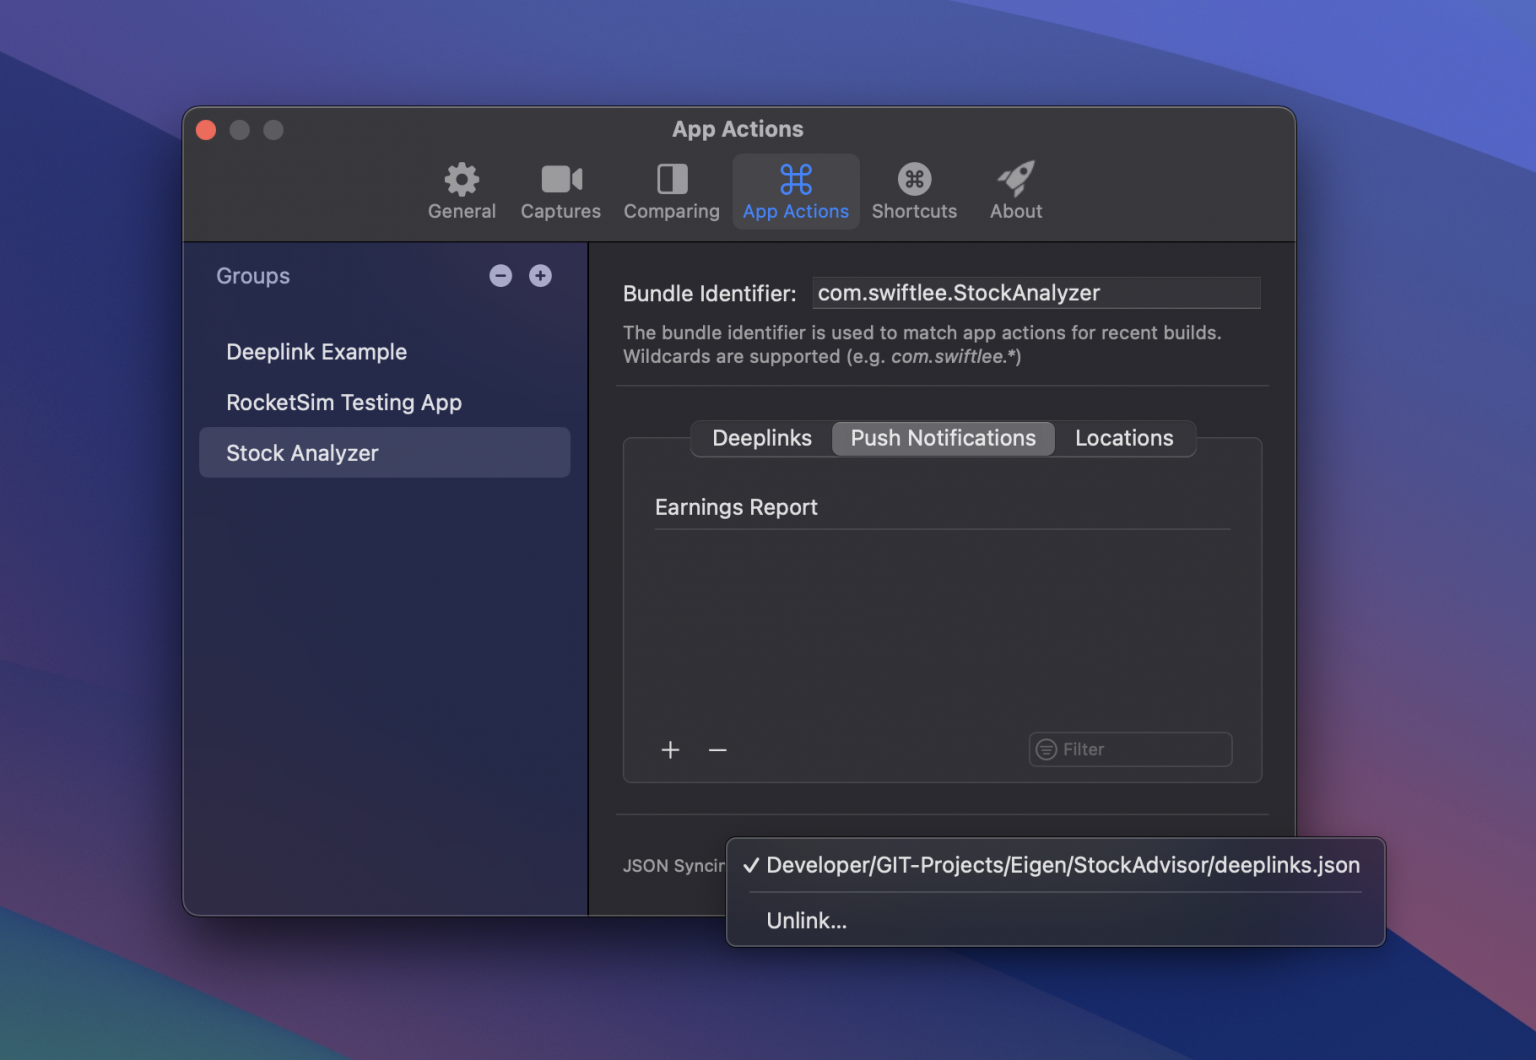Click inside the Filter search field
Screen dimensions: 1536x1060
point(1129,749)
